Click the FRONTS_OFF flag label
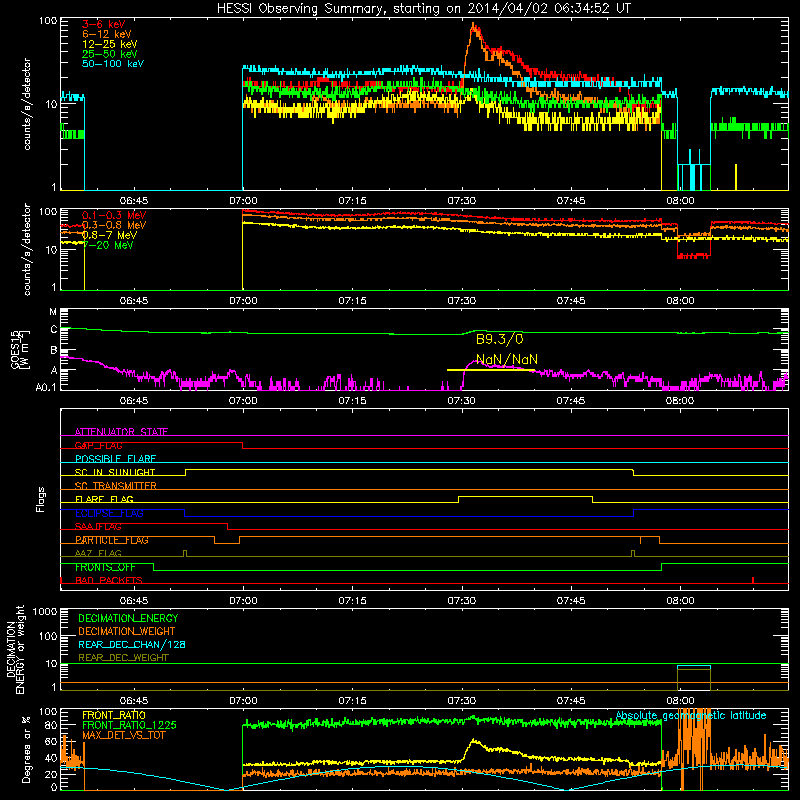800x800 pixels. 105,567
